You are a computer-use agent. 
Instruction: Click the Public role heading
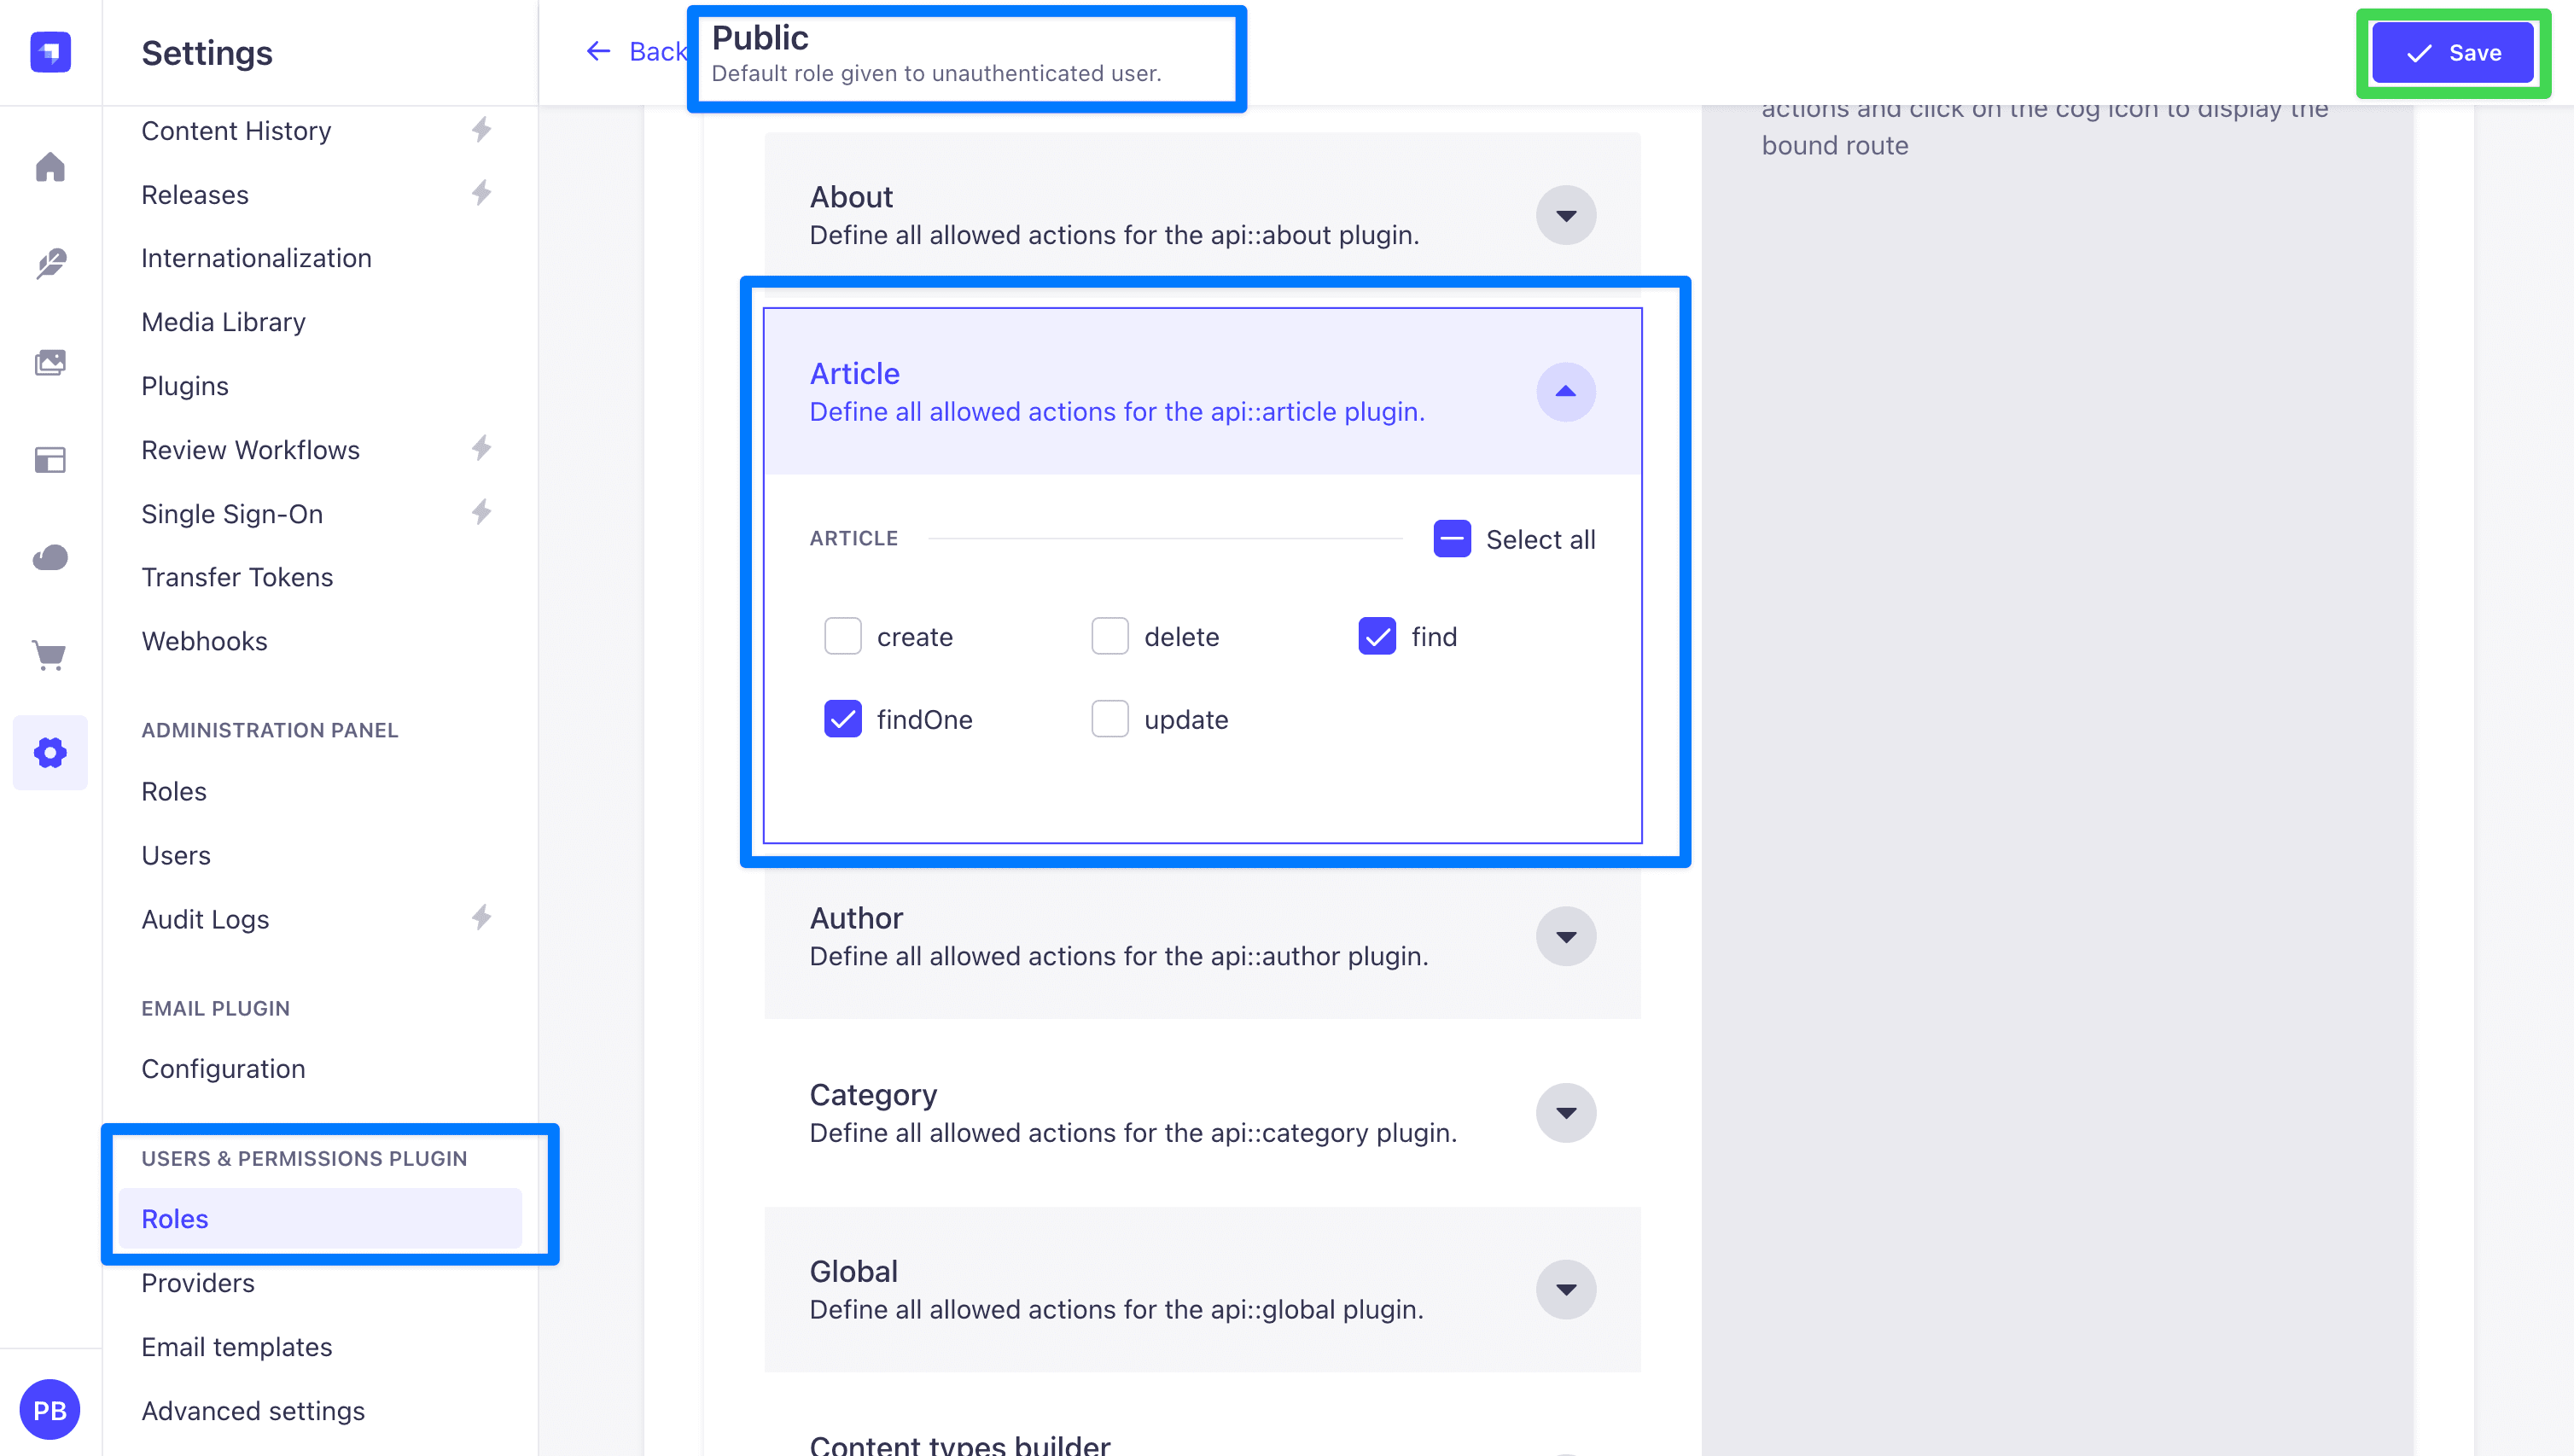760,38
